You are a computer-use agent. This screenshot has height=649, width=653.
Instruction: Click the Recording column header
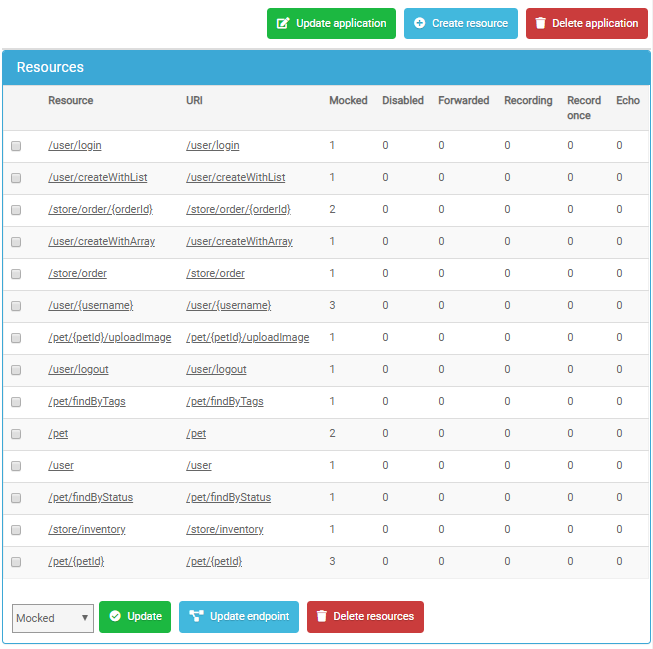point(528,101)
